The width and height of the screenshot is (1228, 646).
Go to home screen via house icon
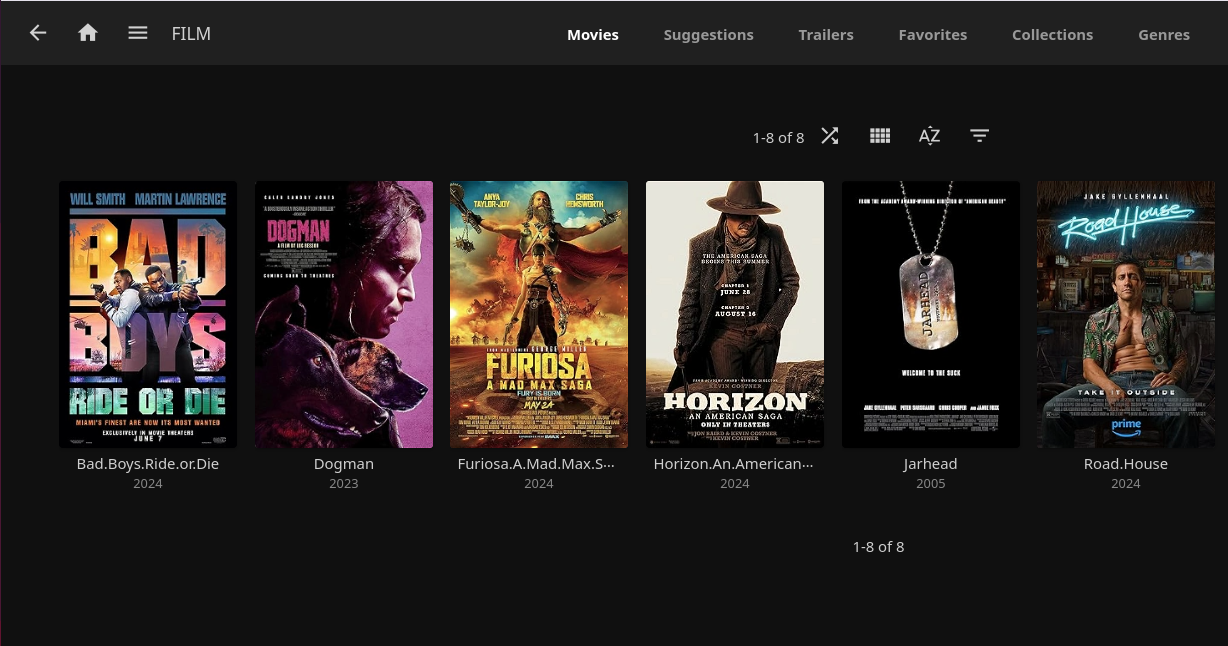pyautogui.click(x=88, y=33)
